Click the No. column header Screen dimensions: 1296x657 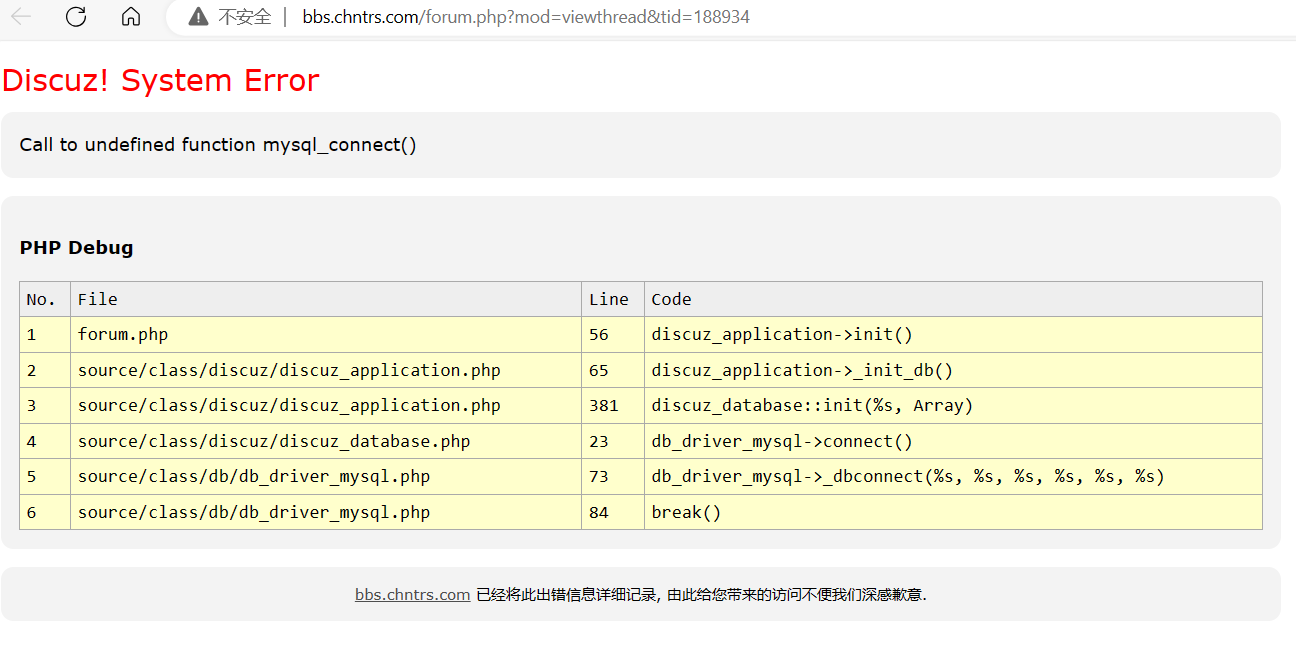(42, 299)
